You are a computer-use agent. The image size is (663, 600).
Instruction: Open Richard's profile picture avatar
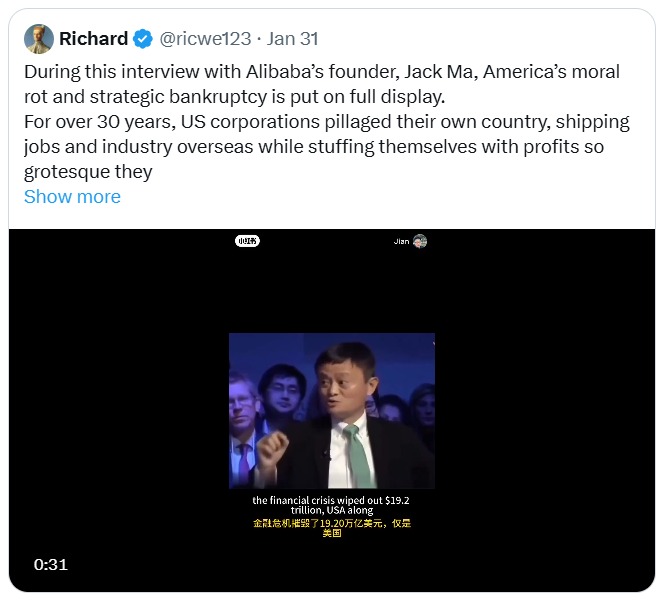(39, 39)
